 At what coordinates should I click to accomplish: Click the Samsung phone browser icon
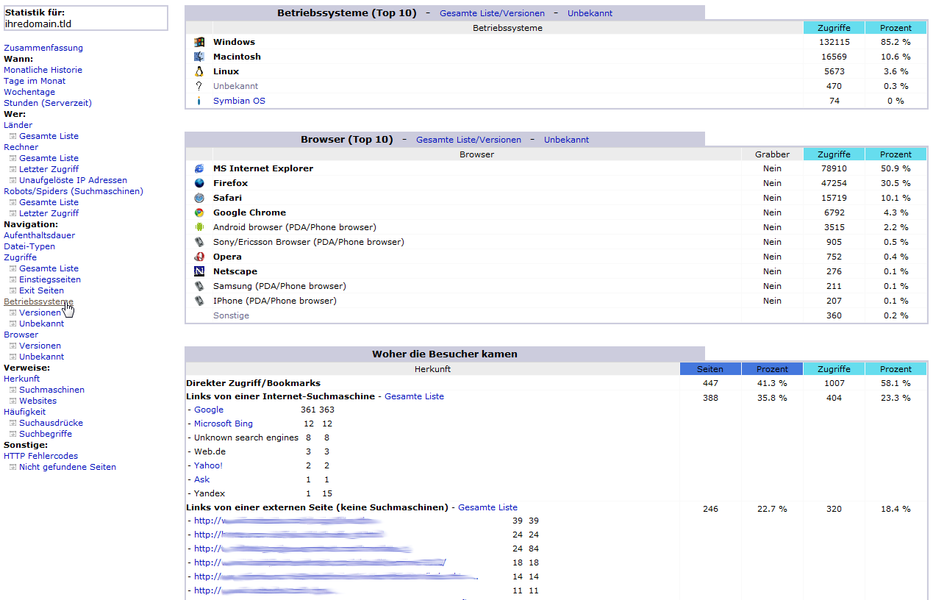point(199,286)
